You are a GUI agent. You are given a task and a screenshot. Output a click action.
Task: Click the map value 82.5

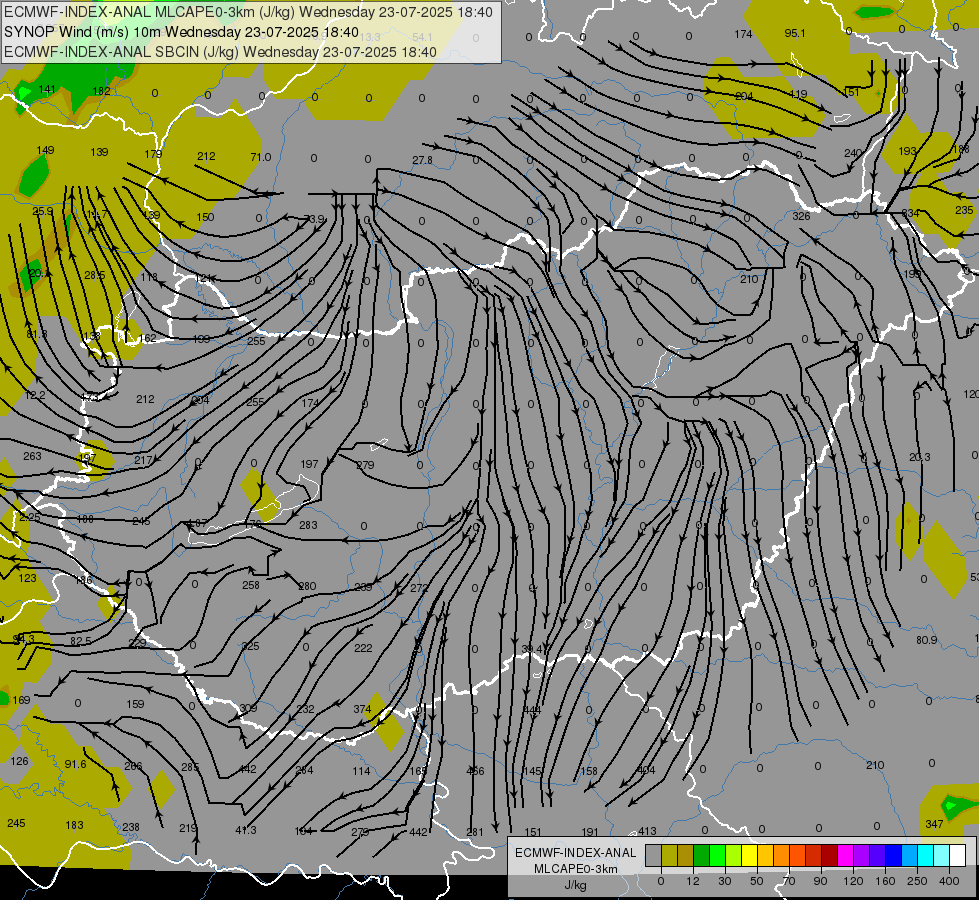coord(81,641)
